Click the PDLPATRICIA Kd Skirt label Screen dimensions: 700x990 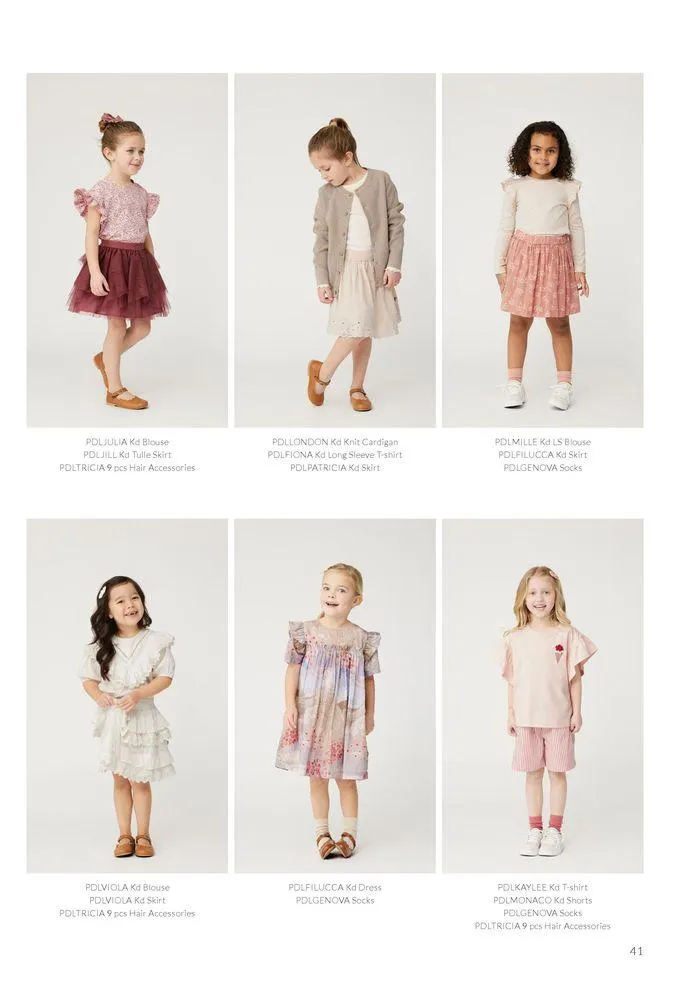[335, 468]
